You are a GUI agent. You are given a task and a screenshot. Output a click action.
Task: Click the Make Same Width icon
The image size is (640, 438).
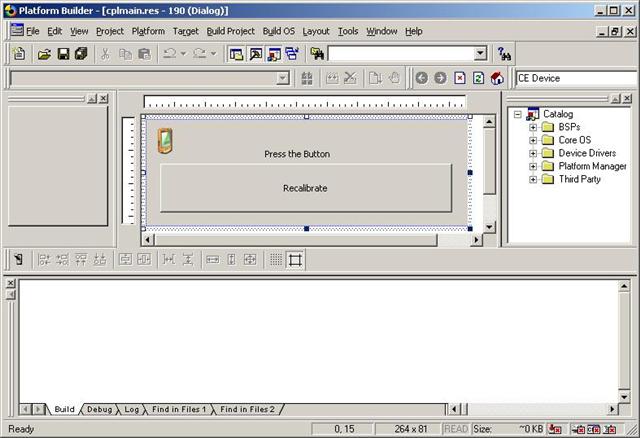point(212,259)
